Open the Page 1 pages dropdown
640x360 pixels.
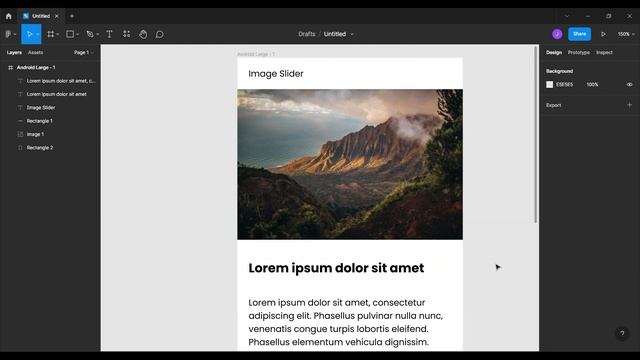84,52
